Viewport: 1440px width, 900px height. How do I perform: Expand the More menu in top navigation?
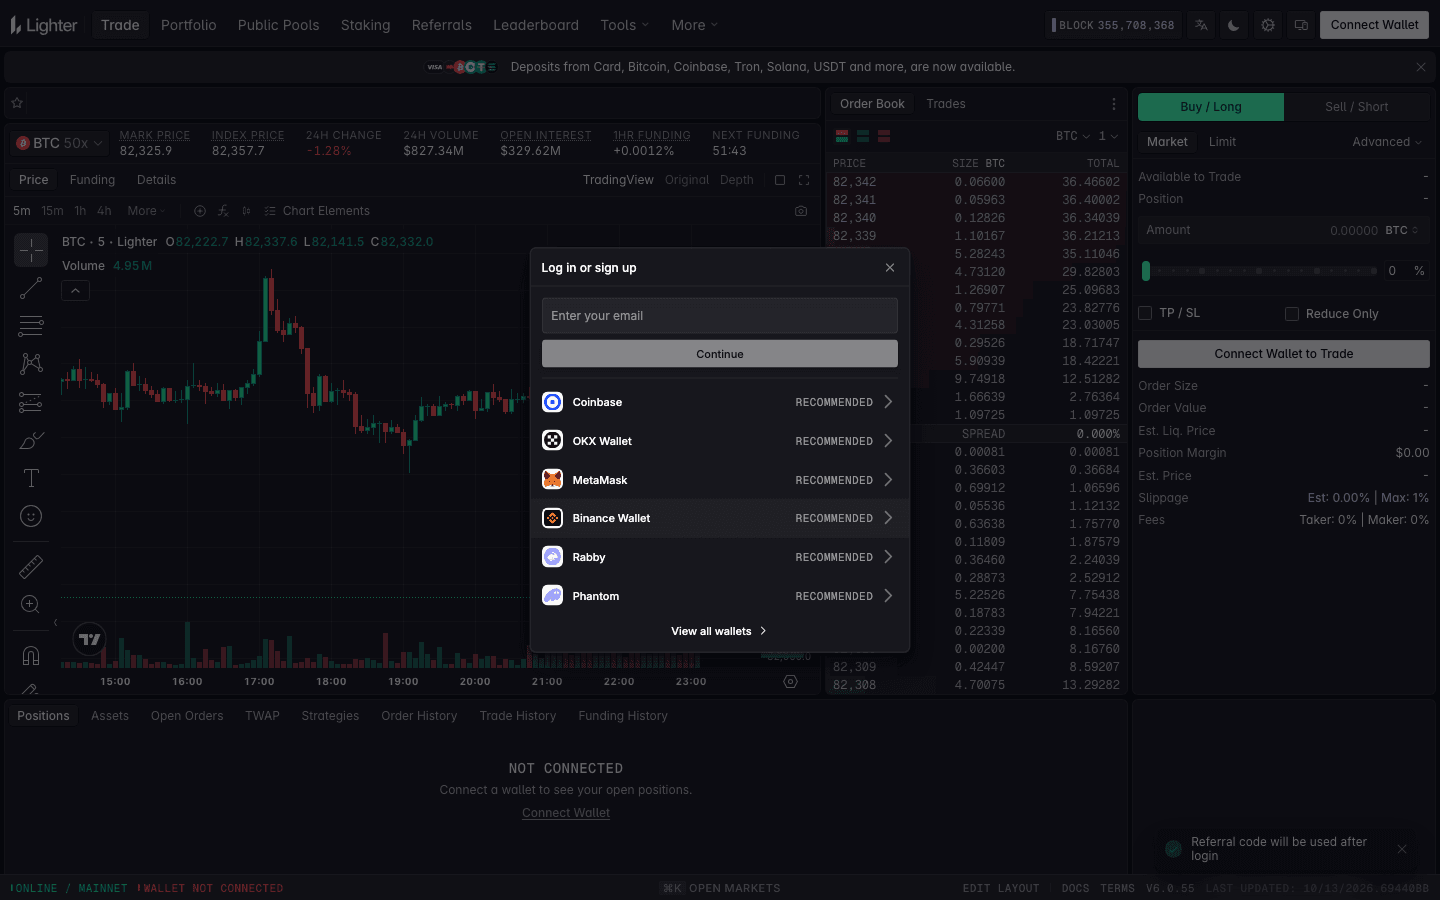695,25
